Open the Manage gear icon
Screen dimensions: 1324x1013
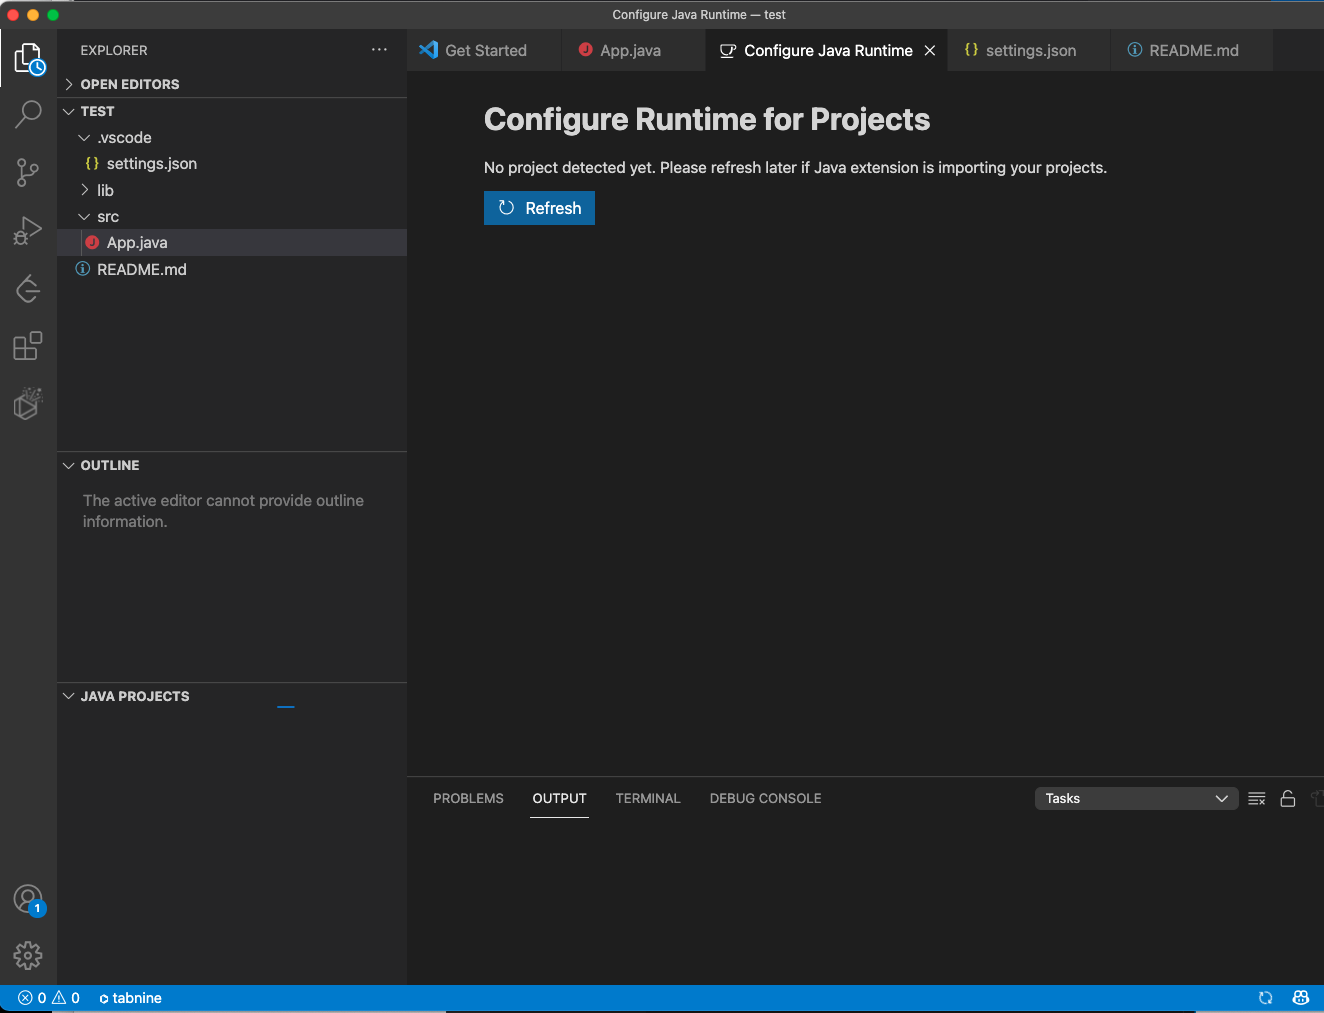(x=28, y=956)
